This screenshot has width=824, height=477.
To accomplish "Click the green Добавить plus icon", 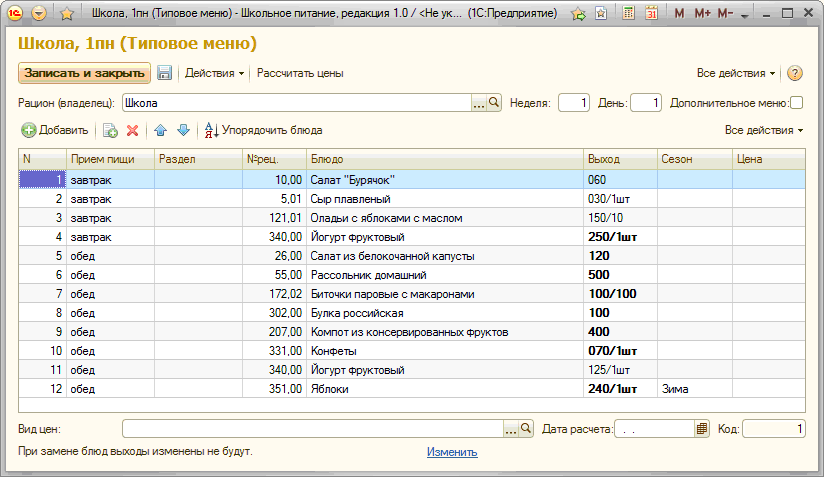I will tap(28, 130).
